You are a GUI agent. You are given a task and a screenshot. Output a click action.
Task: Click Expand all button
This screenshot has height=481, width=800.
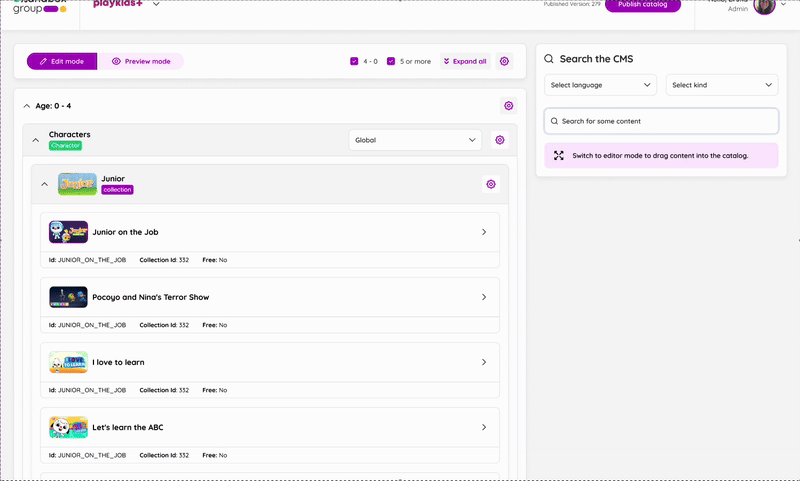465,61
